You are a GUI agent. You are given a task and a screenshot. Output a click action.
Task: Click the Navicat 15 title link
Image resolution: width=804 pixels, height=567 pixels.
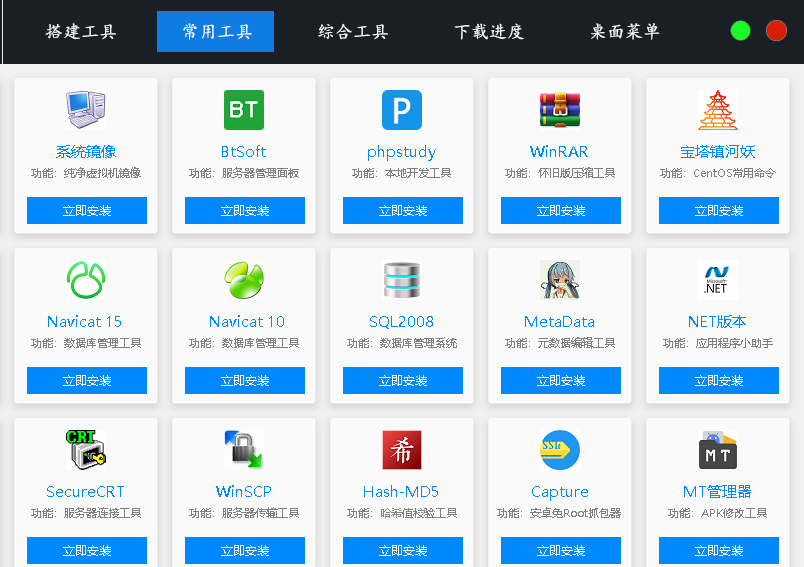click(x=85, y=322)
